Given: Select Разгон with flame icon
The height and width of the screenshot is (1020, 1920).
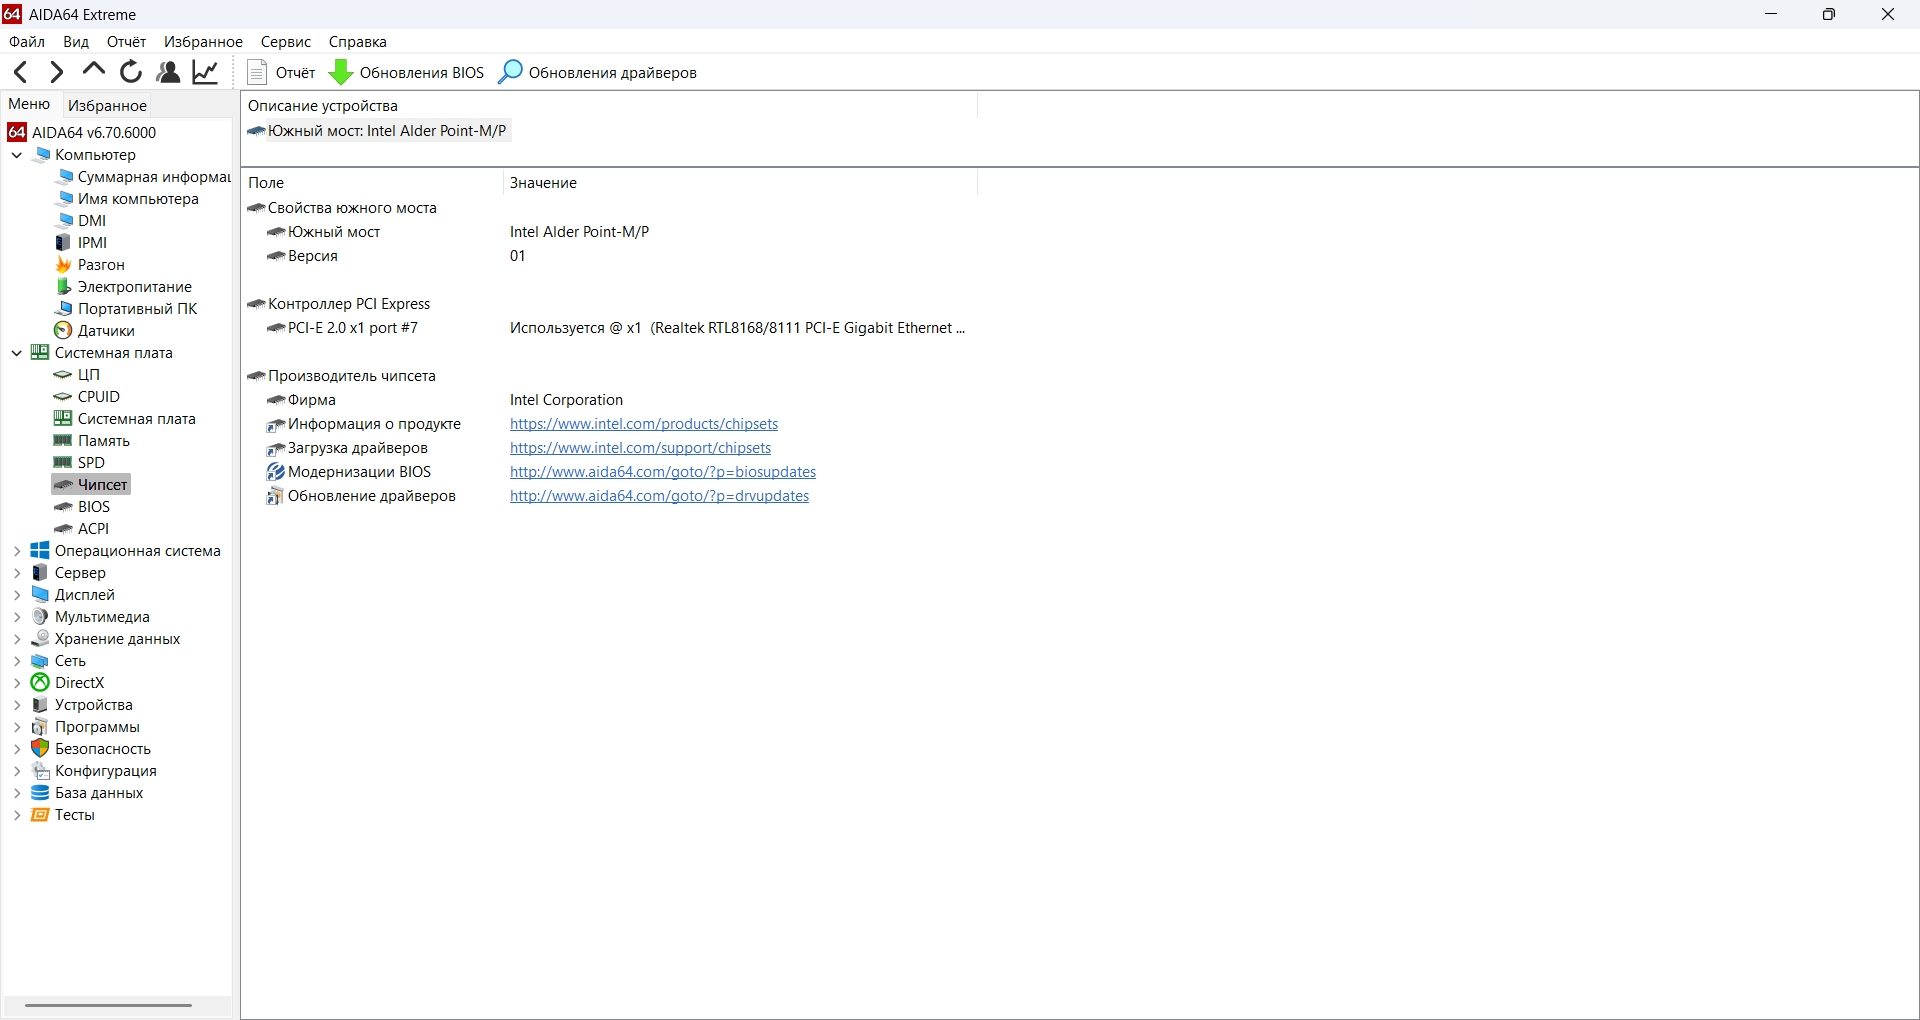Looking at the screenshot, I should point(90,265).
